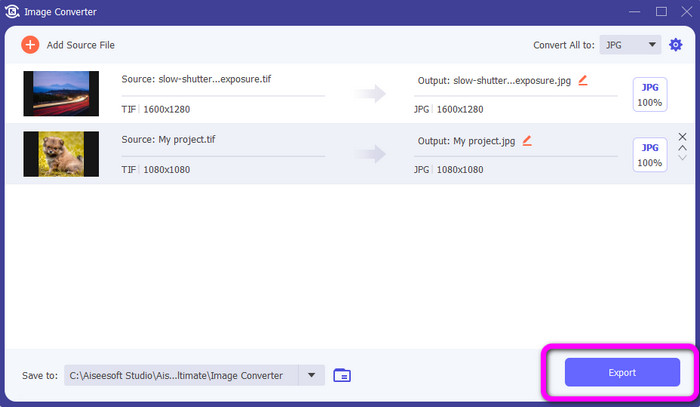Click Output: My project.jpg text
This screenshot has height=407, width=700.
[466, 141]
